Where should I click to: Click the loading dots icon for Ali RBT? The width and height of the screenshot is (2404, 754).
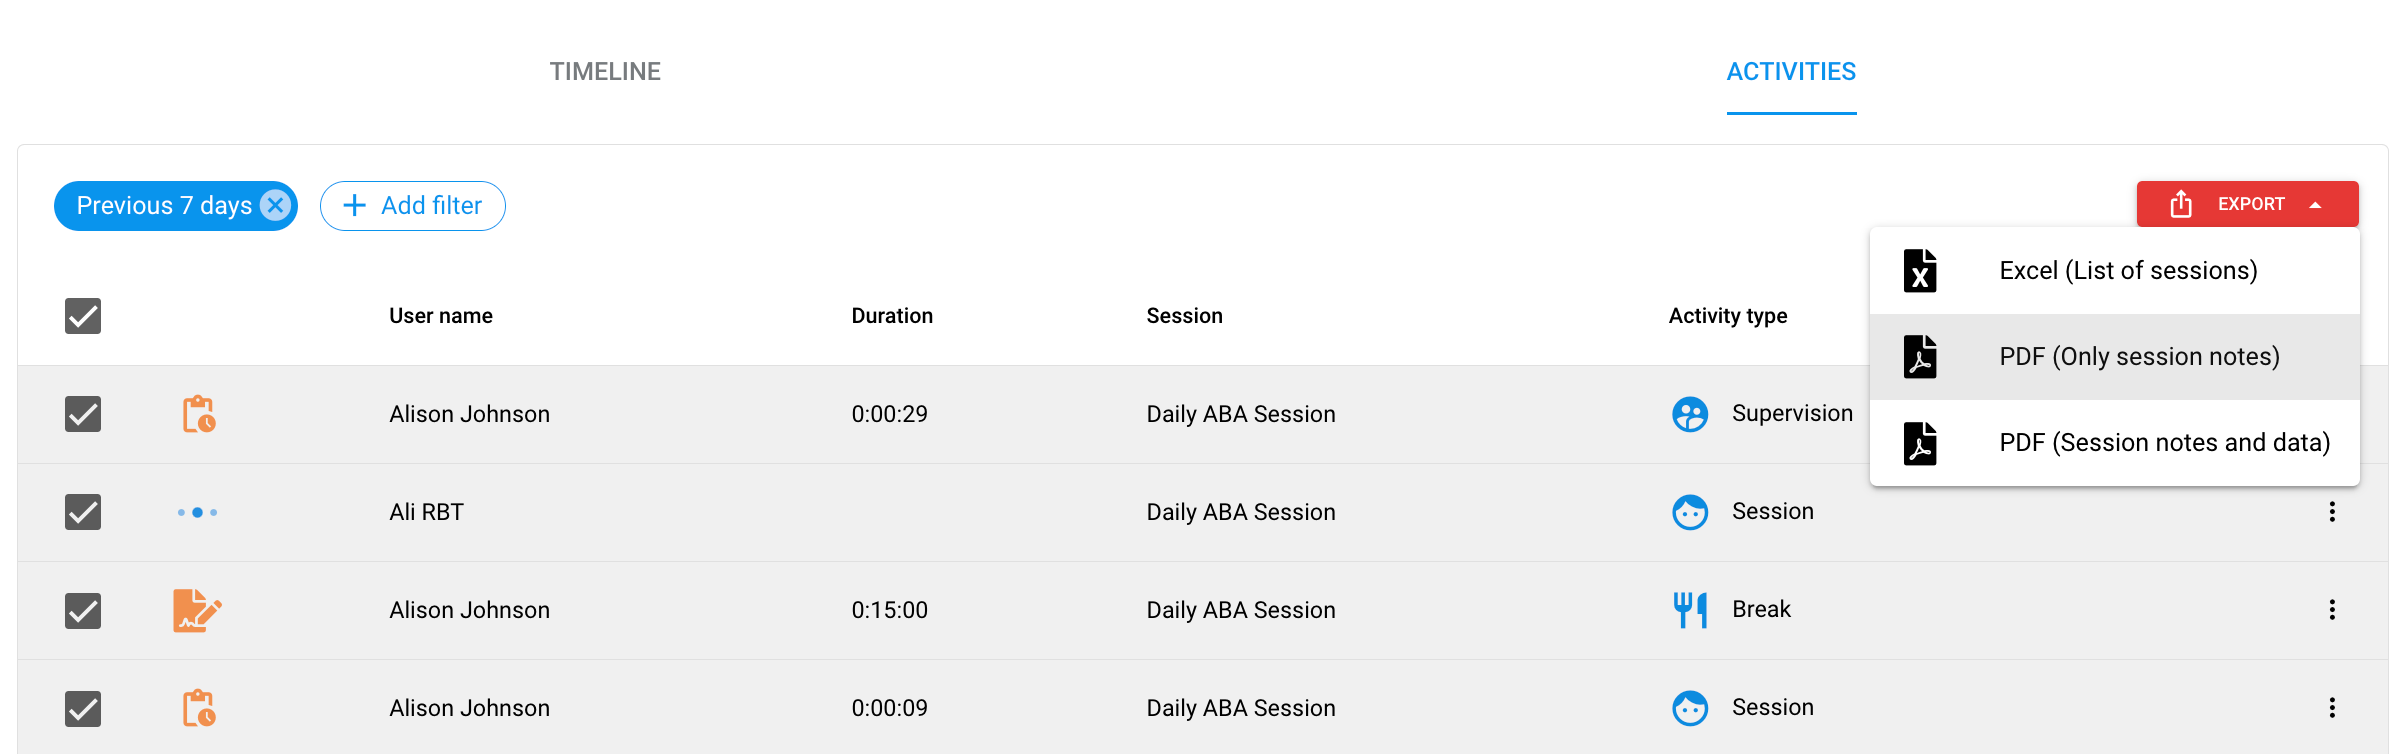pyautogui.click(x=197, y=512)
